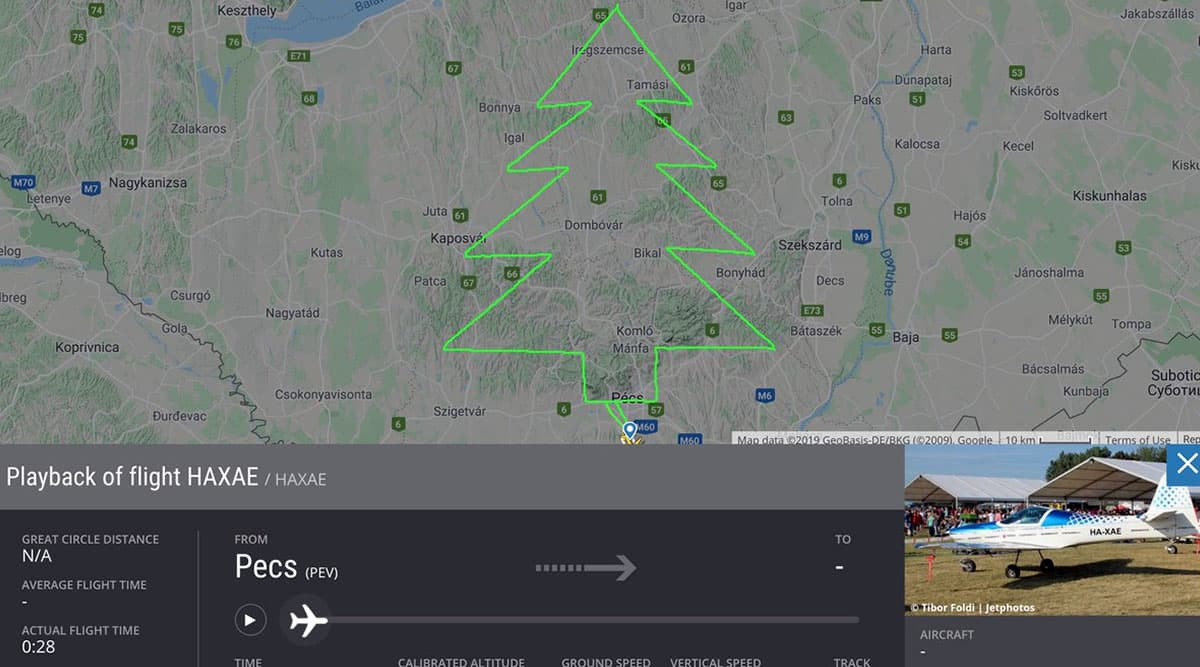Click the play button for flight playback
The image size is (1200, 667).
251,620
